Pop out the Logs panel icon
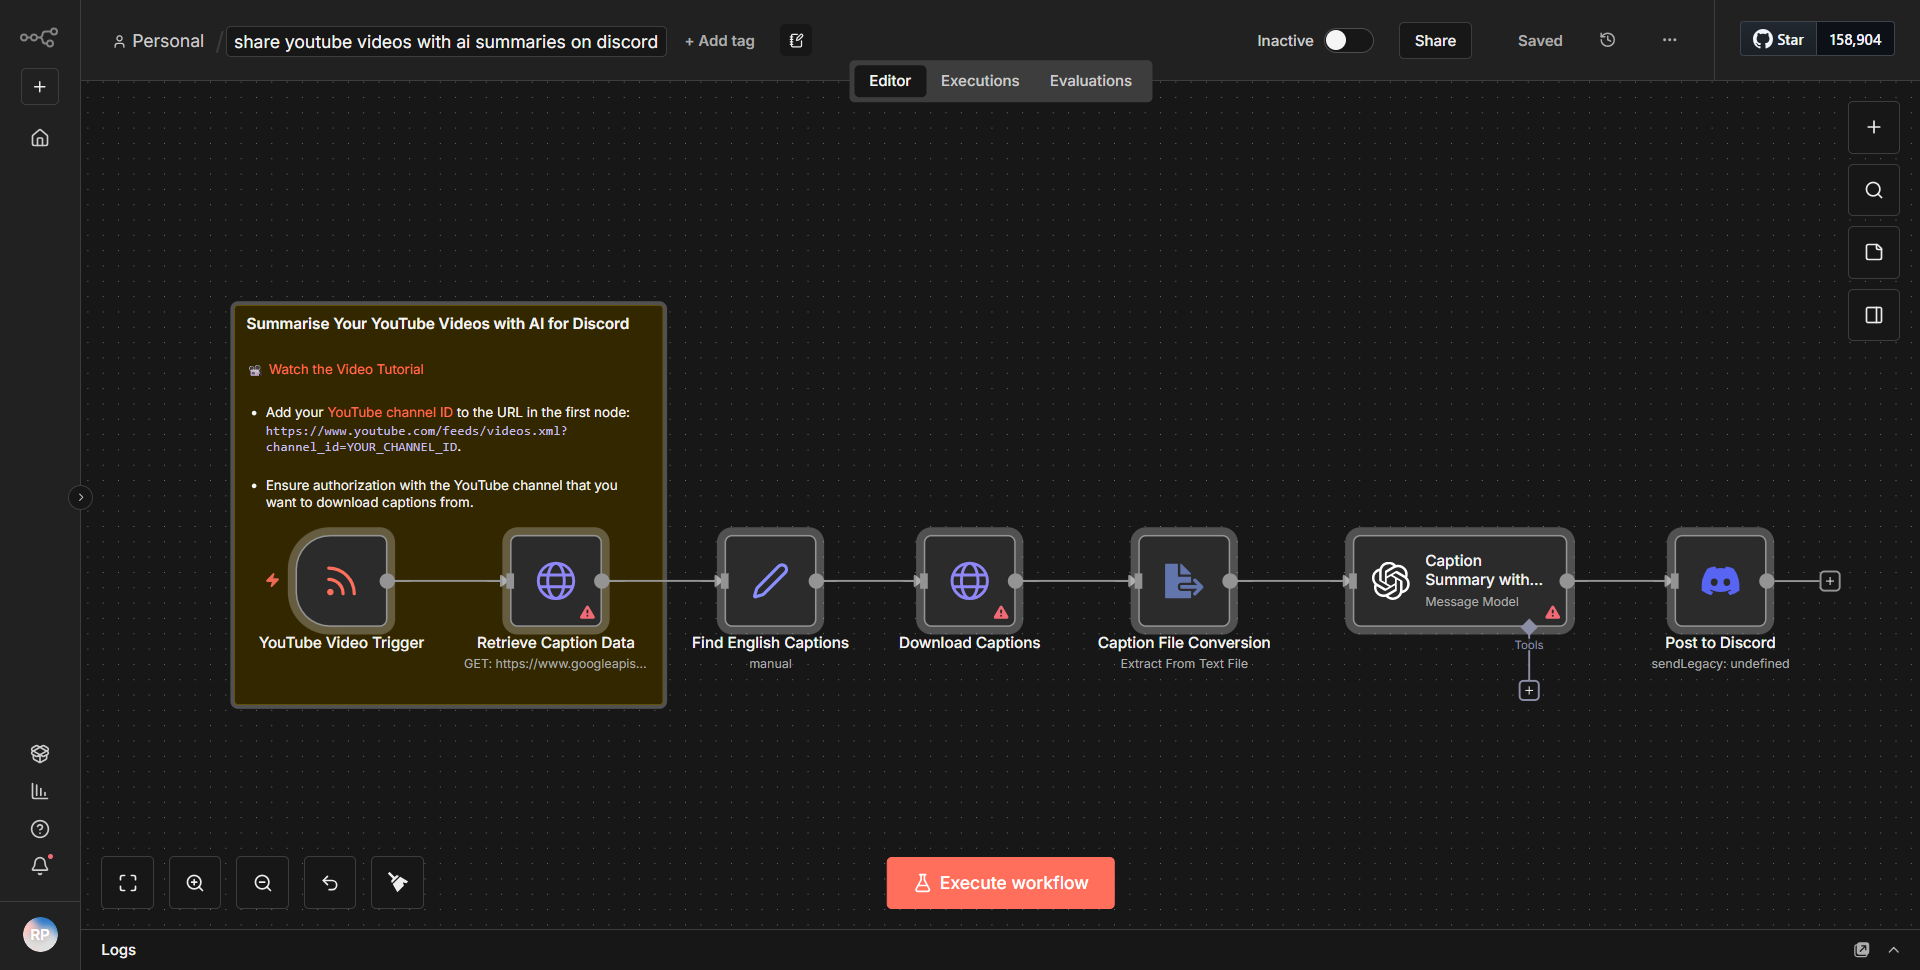Screen dimensions: 1920x970 [1862, 950]
